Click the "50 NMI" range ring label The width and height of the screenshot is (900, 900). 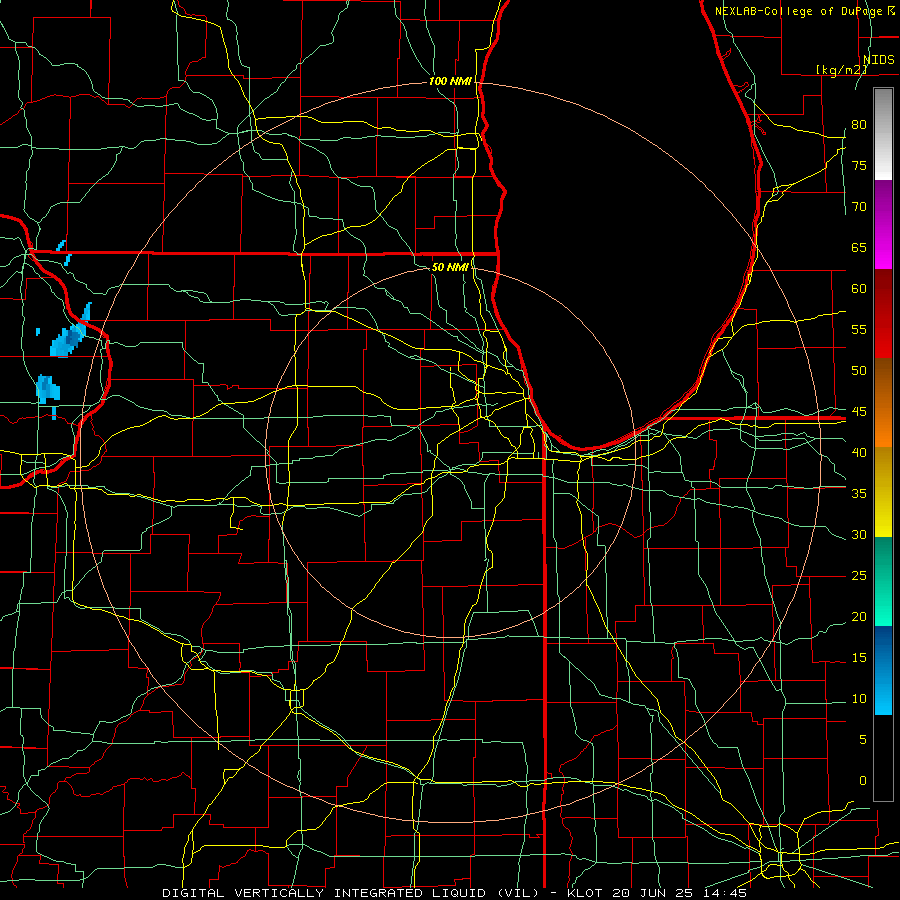[x=451, y=267]
